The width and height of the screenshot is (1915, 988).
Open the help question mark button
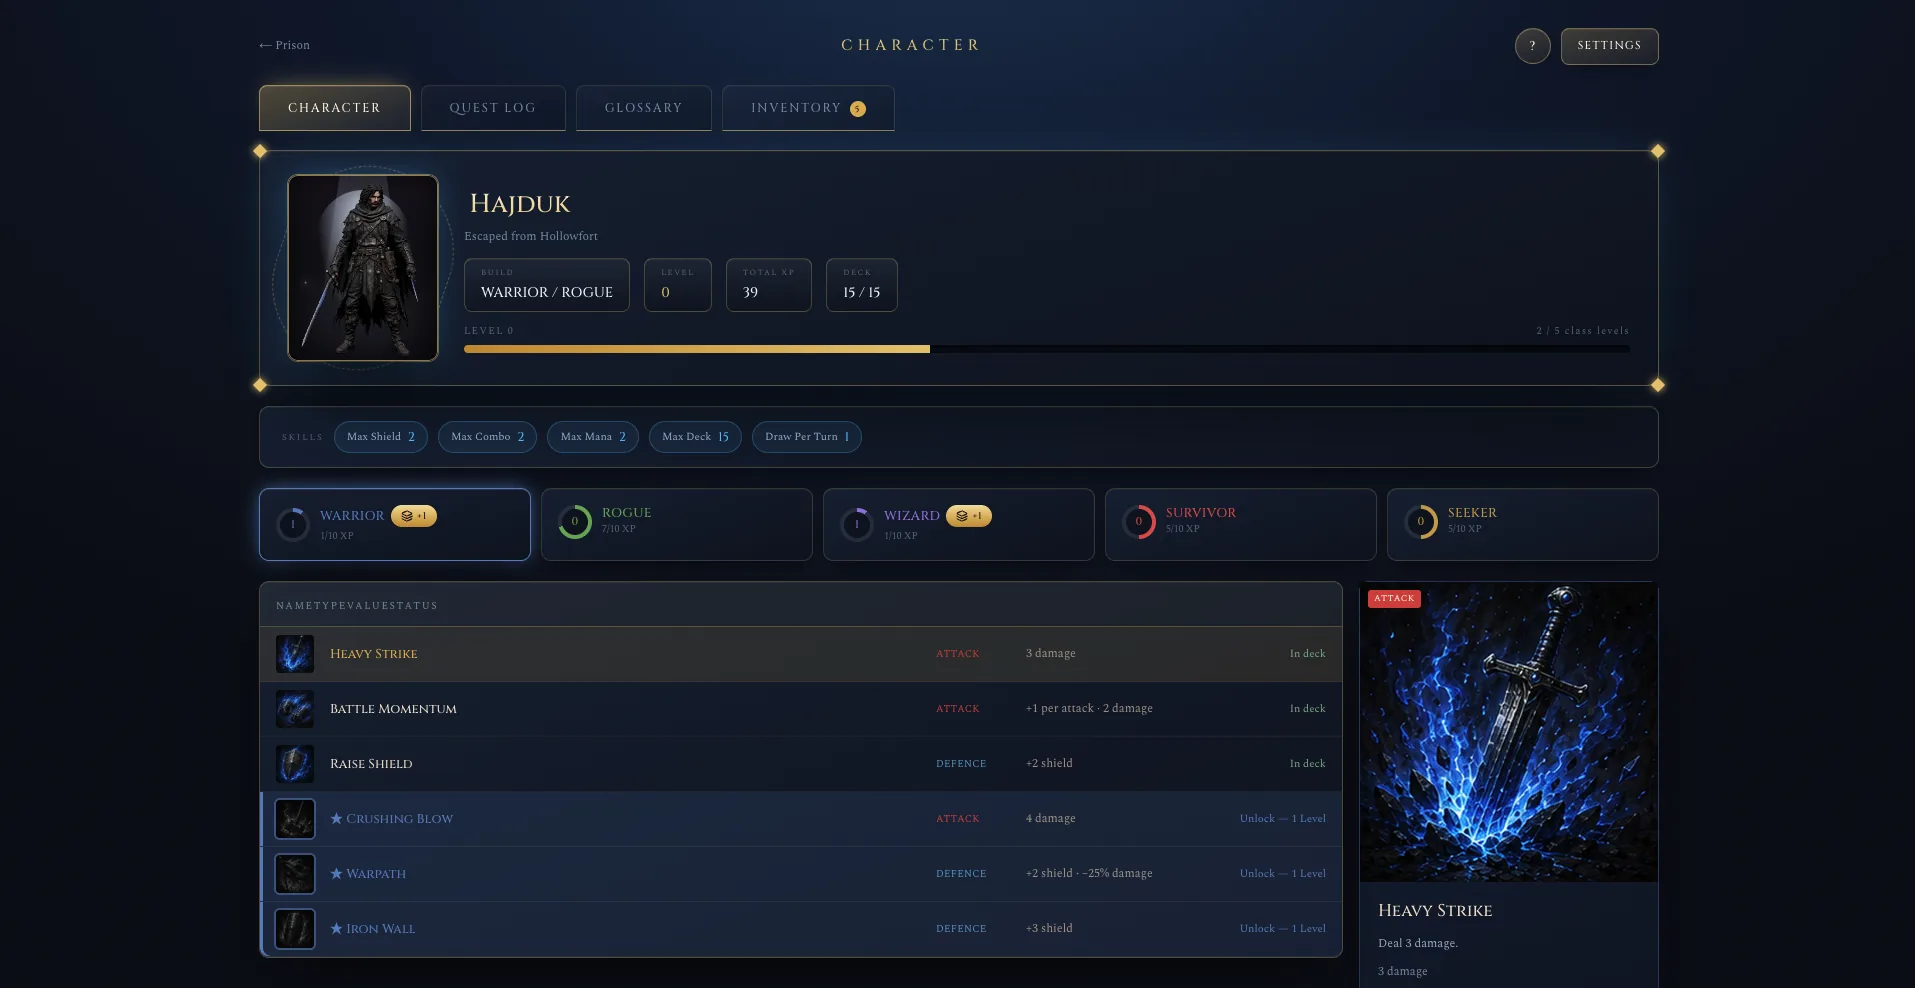[x=1532, y=46]
